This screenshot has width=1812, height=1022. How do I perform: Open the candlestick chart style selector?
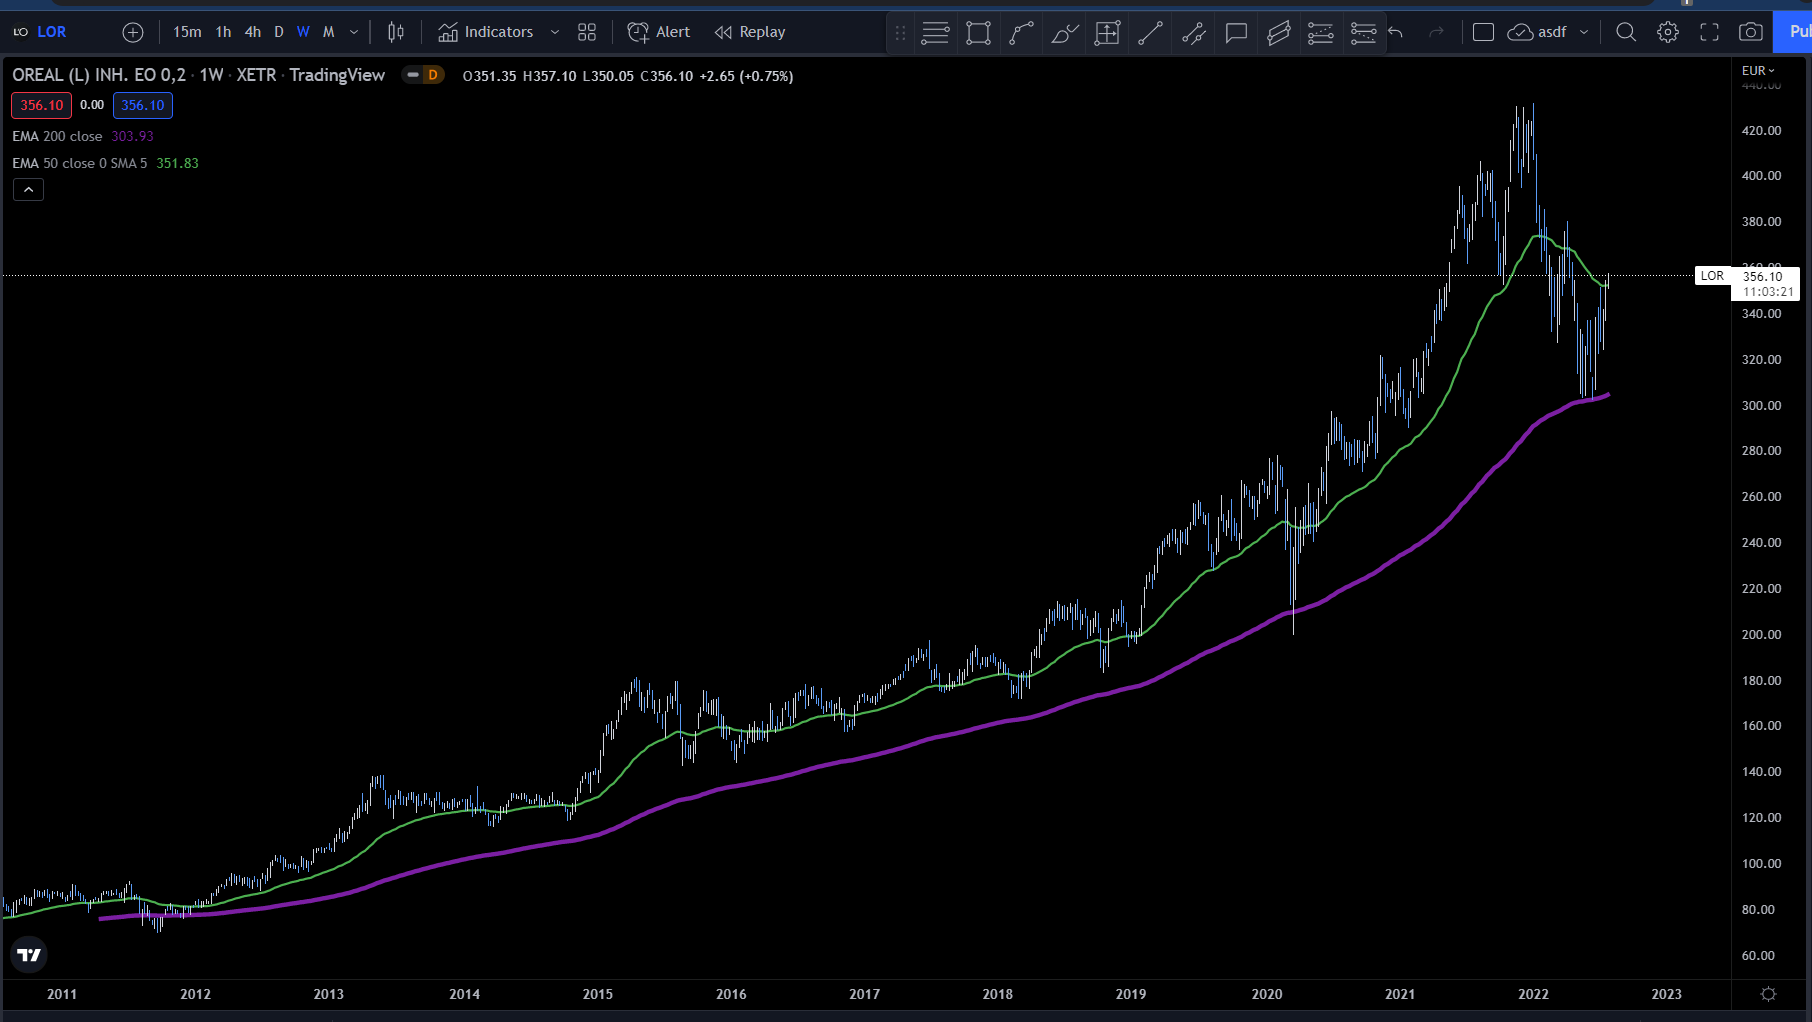point(396,32)
